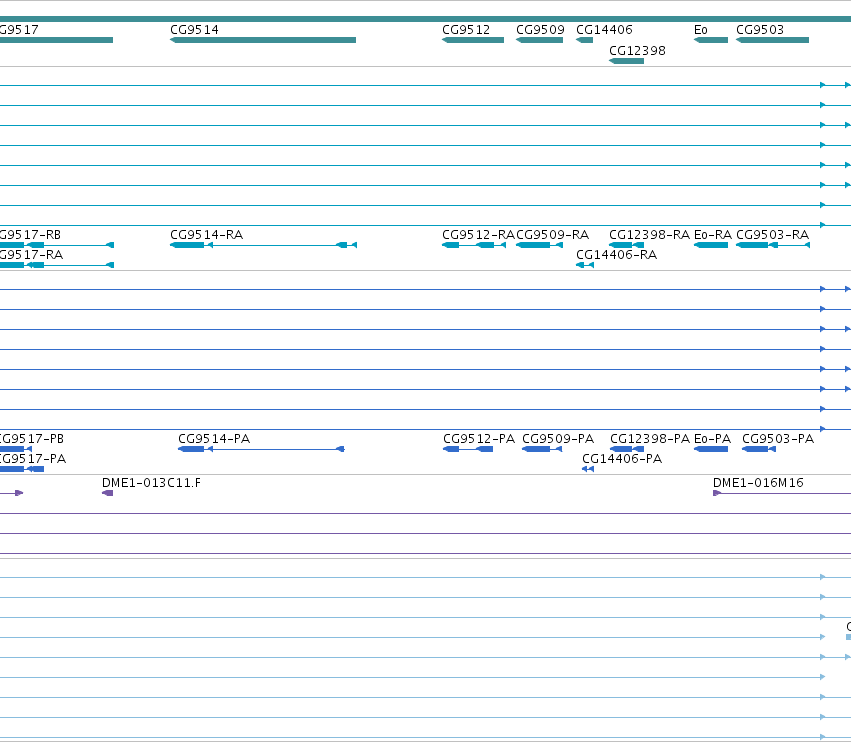Image resolution: width=851 pixels, height=742 pixels.
Task: Click the Eo-PA CDS label
Action: pyautogui.click(x=712, y=439)
